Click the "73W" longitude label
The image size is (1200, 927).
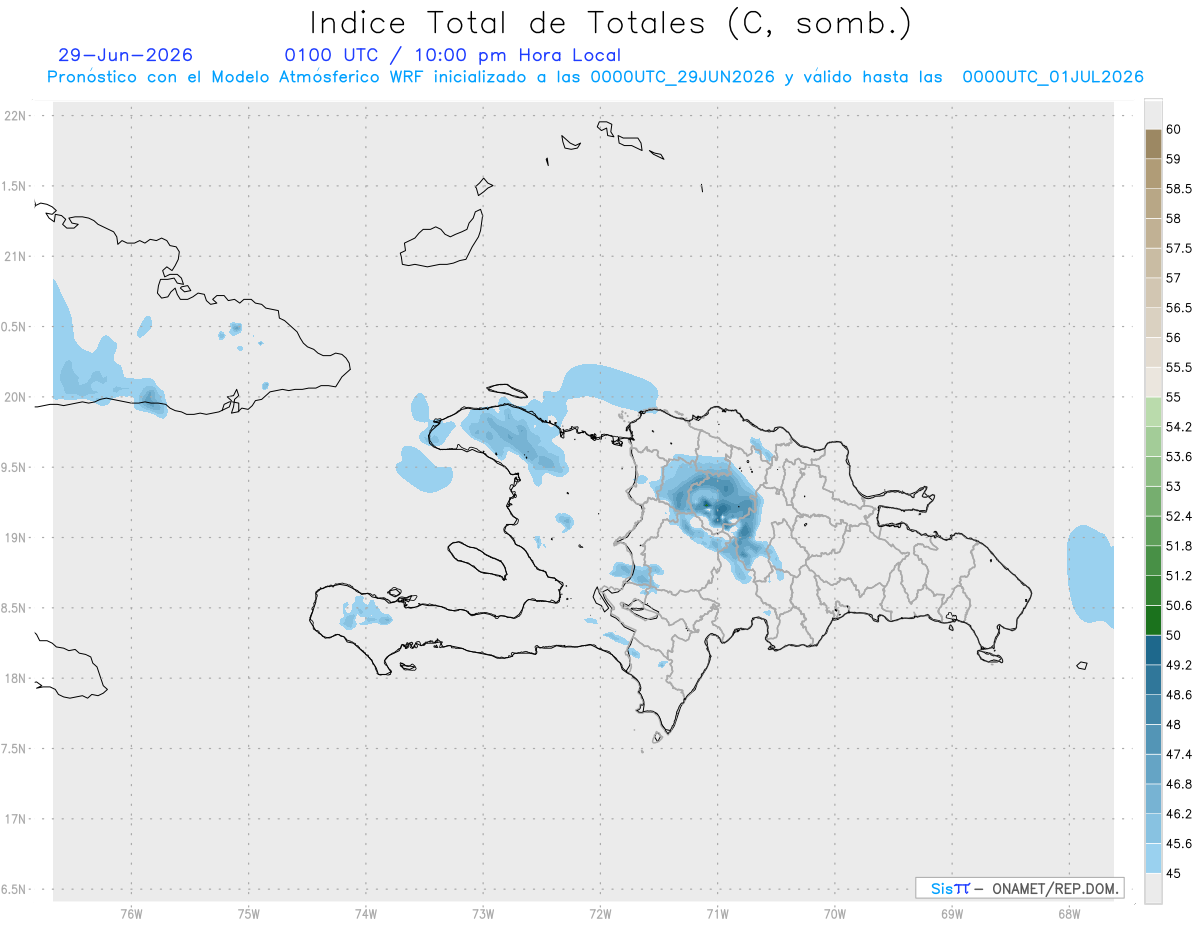pyautogui.click(x=483, y=914)
